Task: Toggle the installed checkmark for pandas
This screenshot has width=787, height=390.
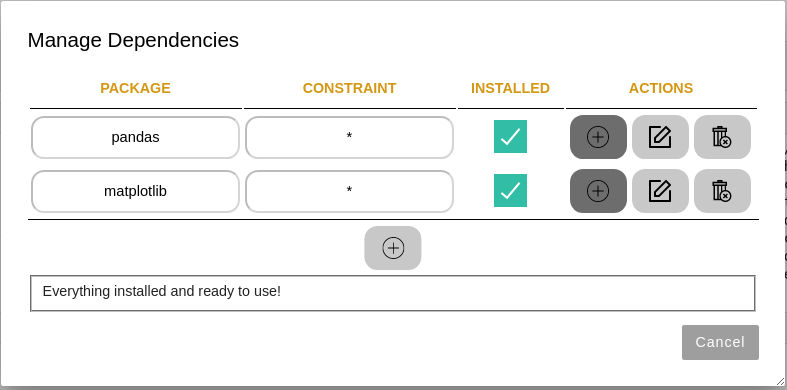Action: (510, 137)
